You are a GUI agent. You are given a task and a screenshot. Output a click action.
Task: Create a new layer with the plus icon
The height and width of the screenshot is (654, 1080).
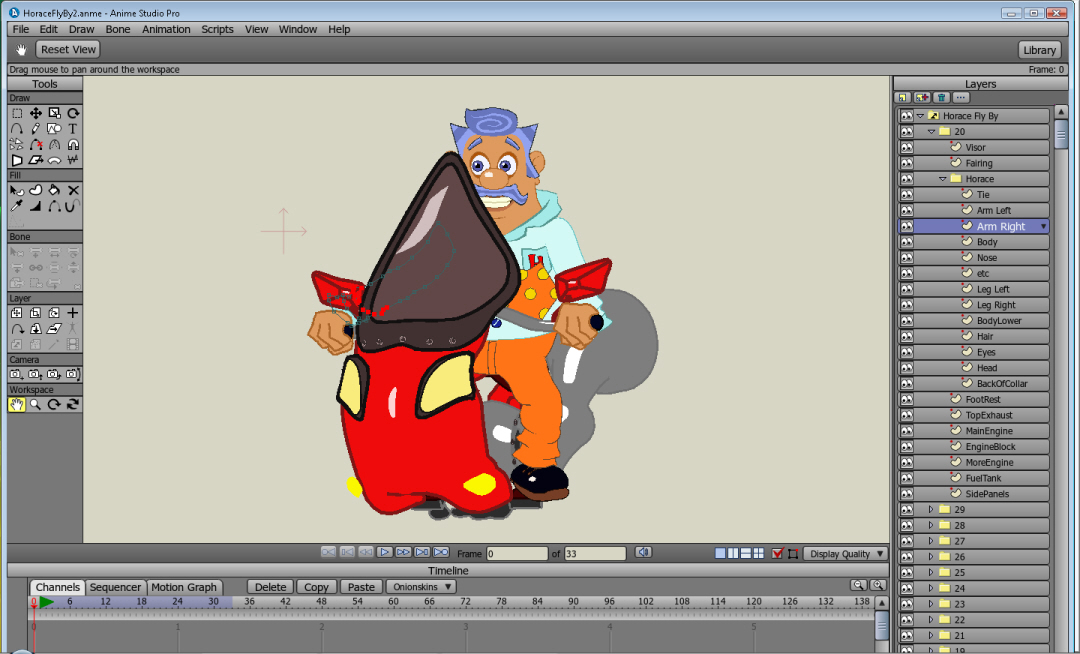(x=72, y=313)
